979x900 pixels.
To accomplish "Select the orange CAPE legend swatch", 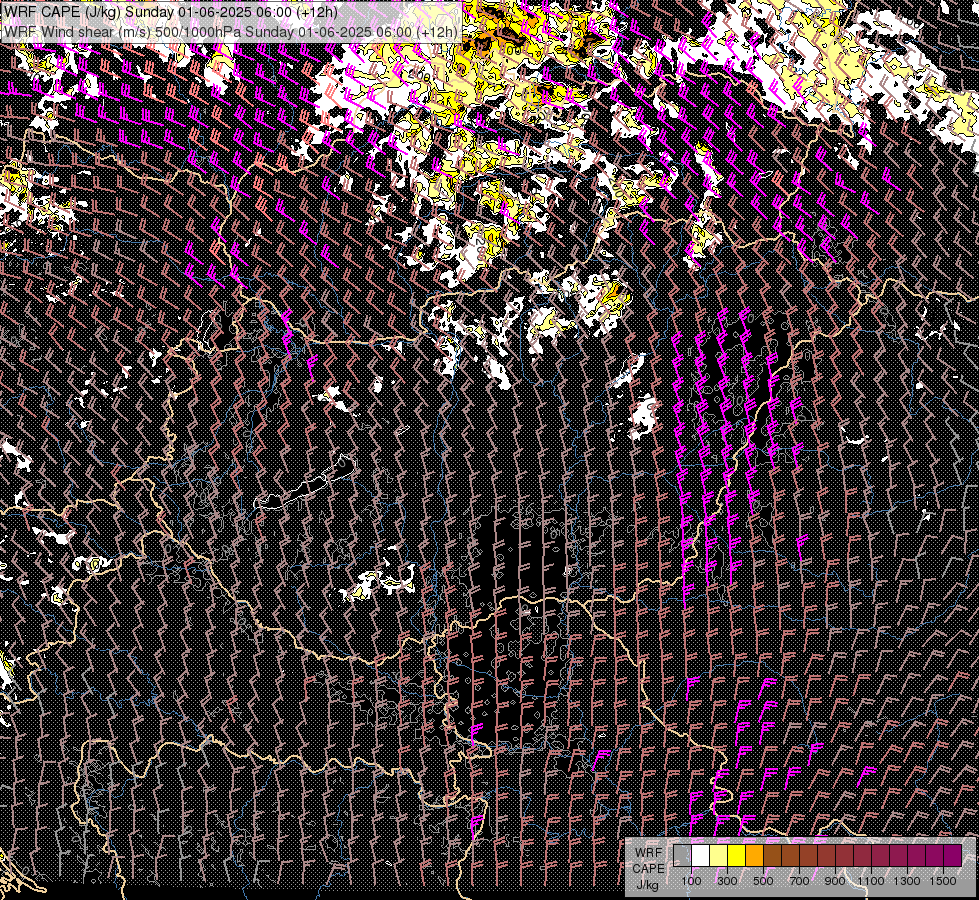I will tap(754, 855).
